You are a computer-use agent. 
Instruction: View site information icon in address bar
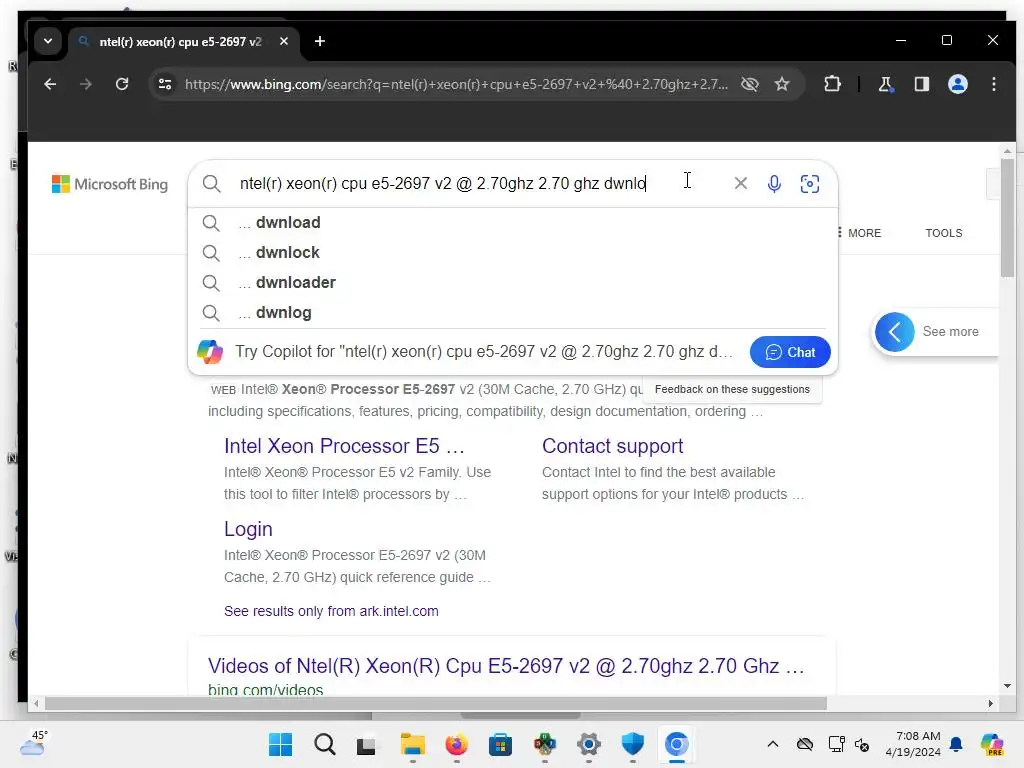point(165,84)
